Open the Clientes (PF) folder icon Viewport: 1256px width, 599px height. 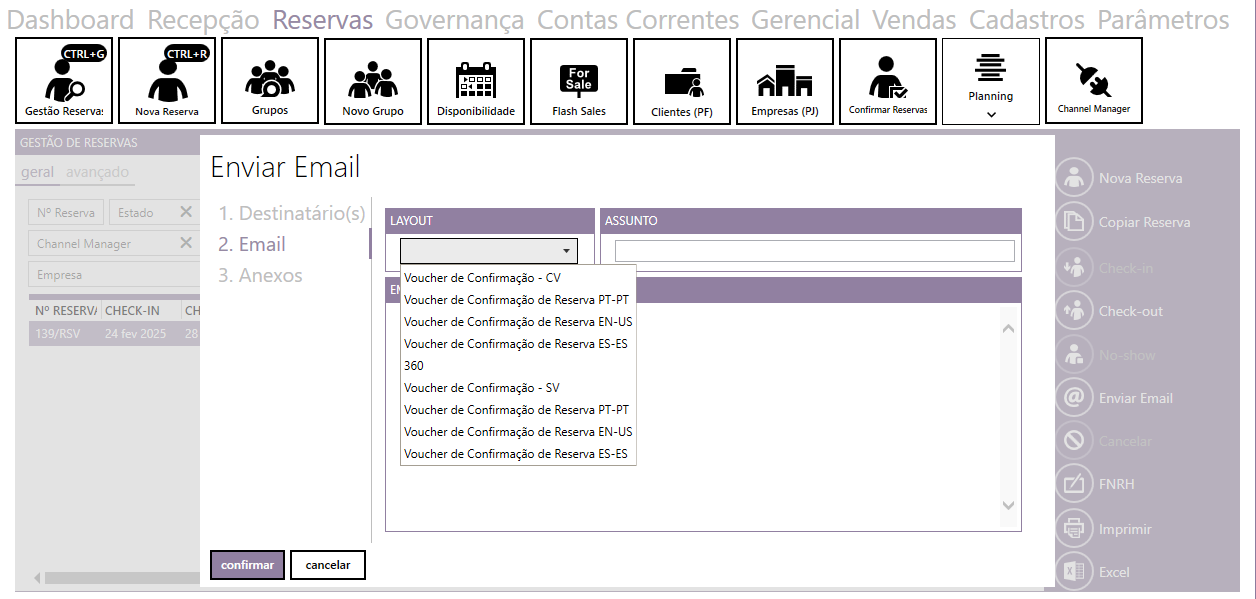click(682, 81)
